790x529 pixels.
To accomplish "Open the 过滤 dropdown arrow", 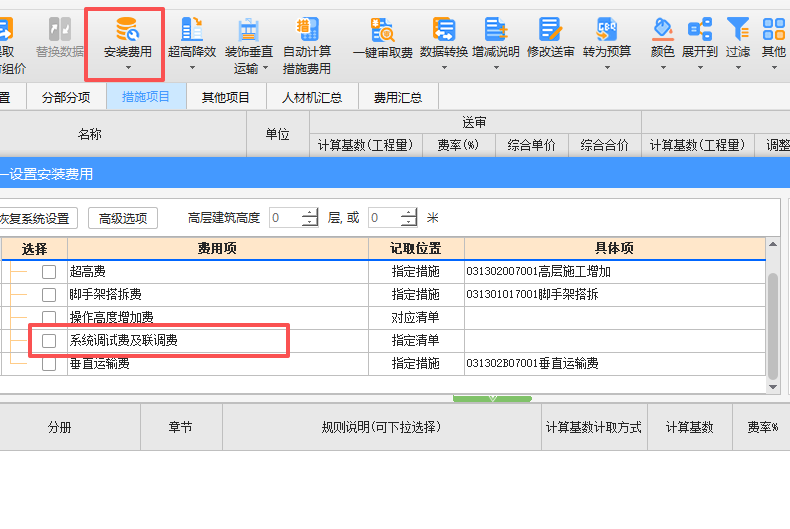I will [x=738, y=68].
